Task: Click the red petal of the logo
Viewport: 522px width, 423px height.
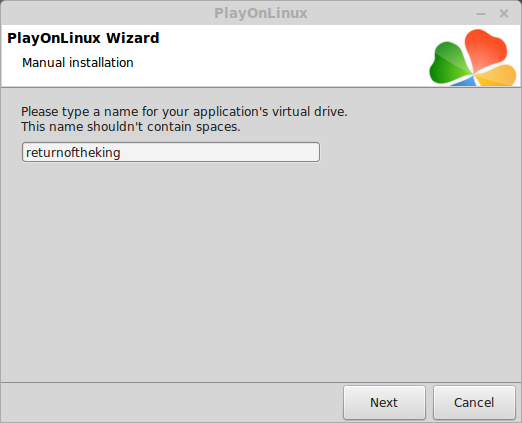Action: point(485,48)
